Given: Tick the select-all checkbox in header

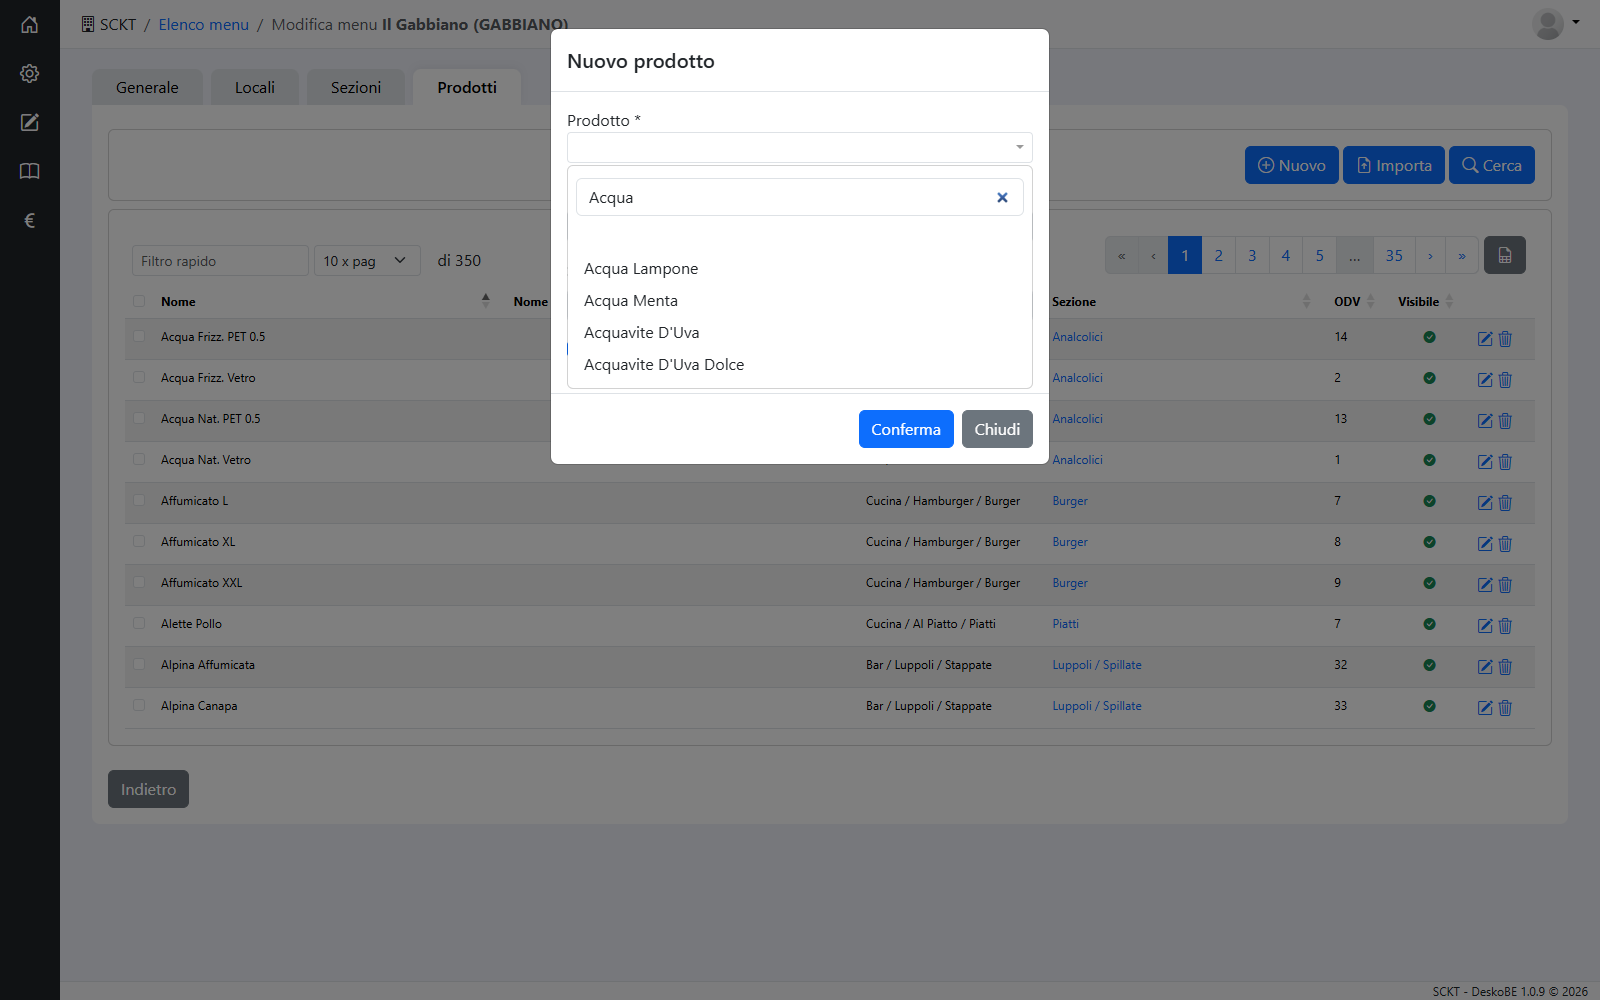Looking at the screenshot, I should pyautogui.click(x=139, y=301).
